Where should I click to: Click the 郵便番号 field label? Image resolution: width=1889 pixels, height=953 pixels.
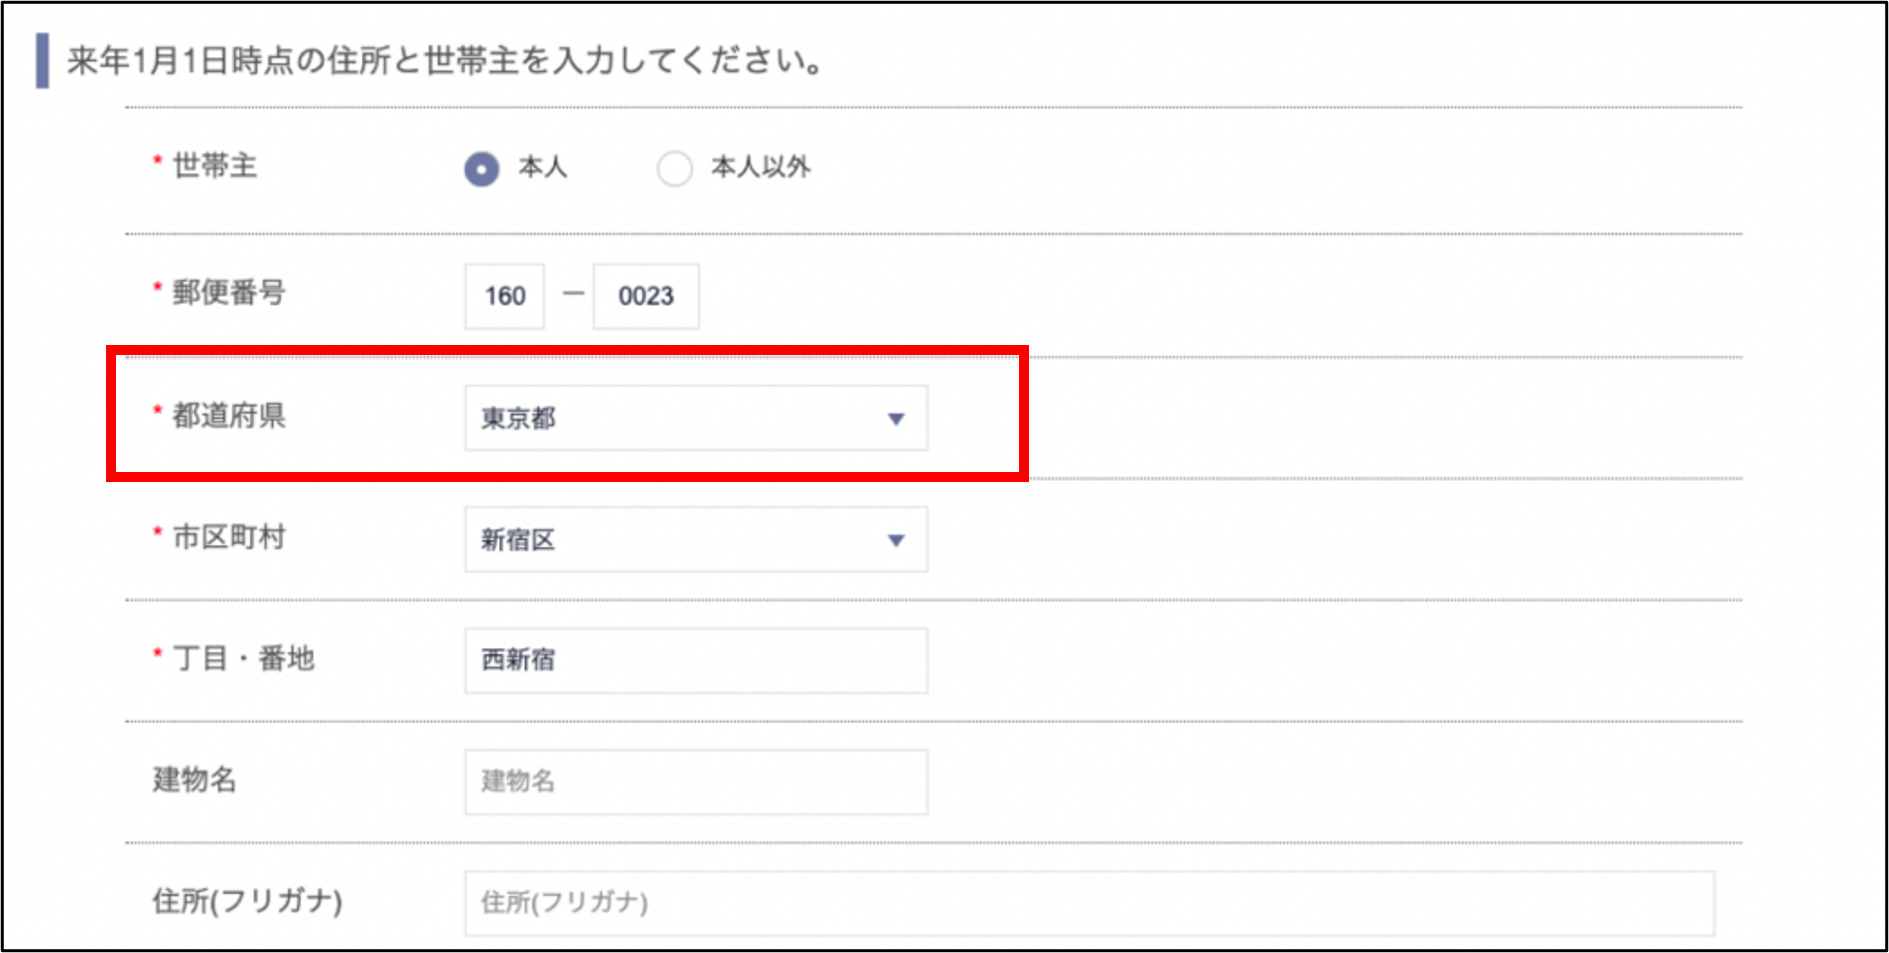pos(228,293)
